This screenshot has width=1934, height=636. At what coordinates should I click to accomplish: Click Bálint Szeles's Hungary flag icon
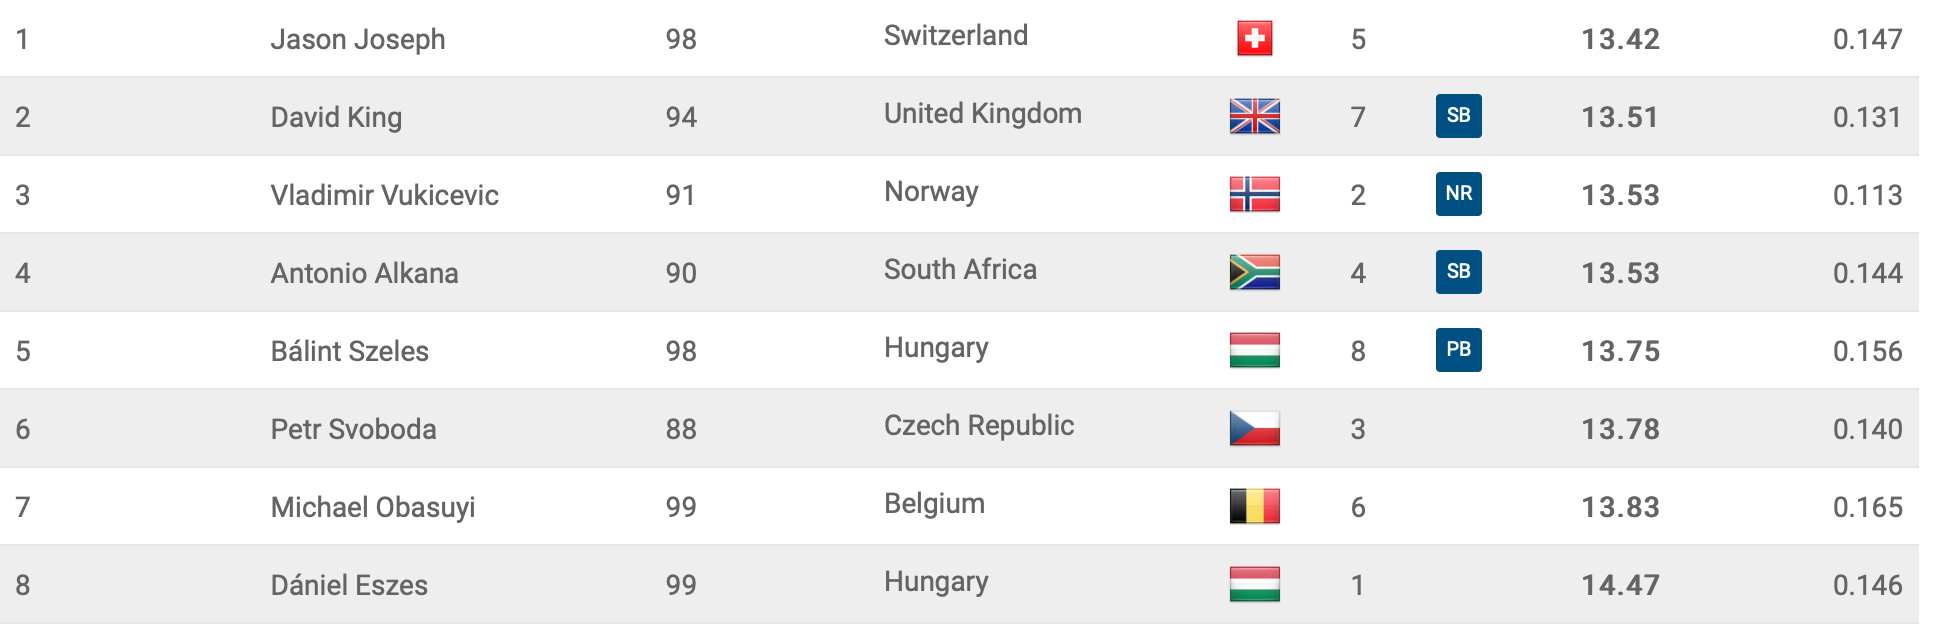pyautogui.click(x=1254, y=351)
